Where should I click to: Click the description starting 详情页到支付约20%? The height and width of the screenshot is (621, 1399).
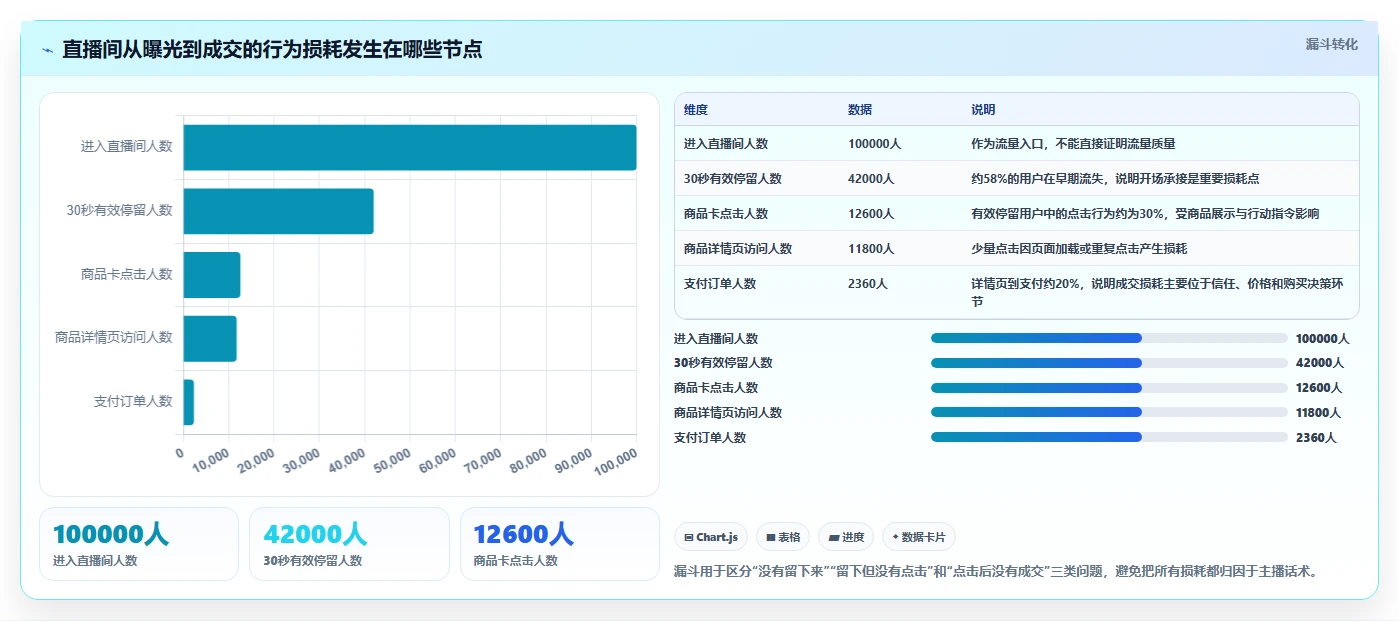click(x=1155, y=292)
